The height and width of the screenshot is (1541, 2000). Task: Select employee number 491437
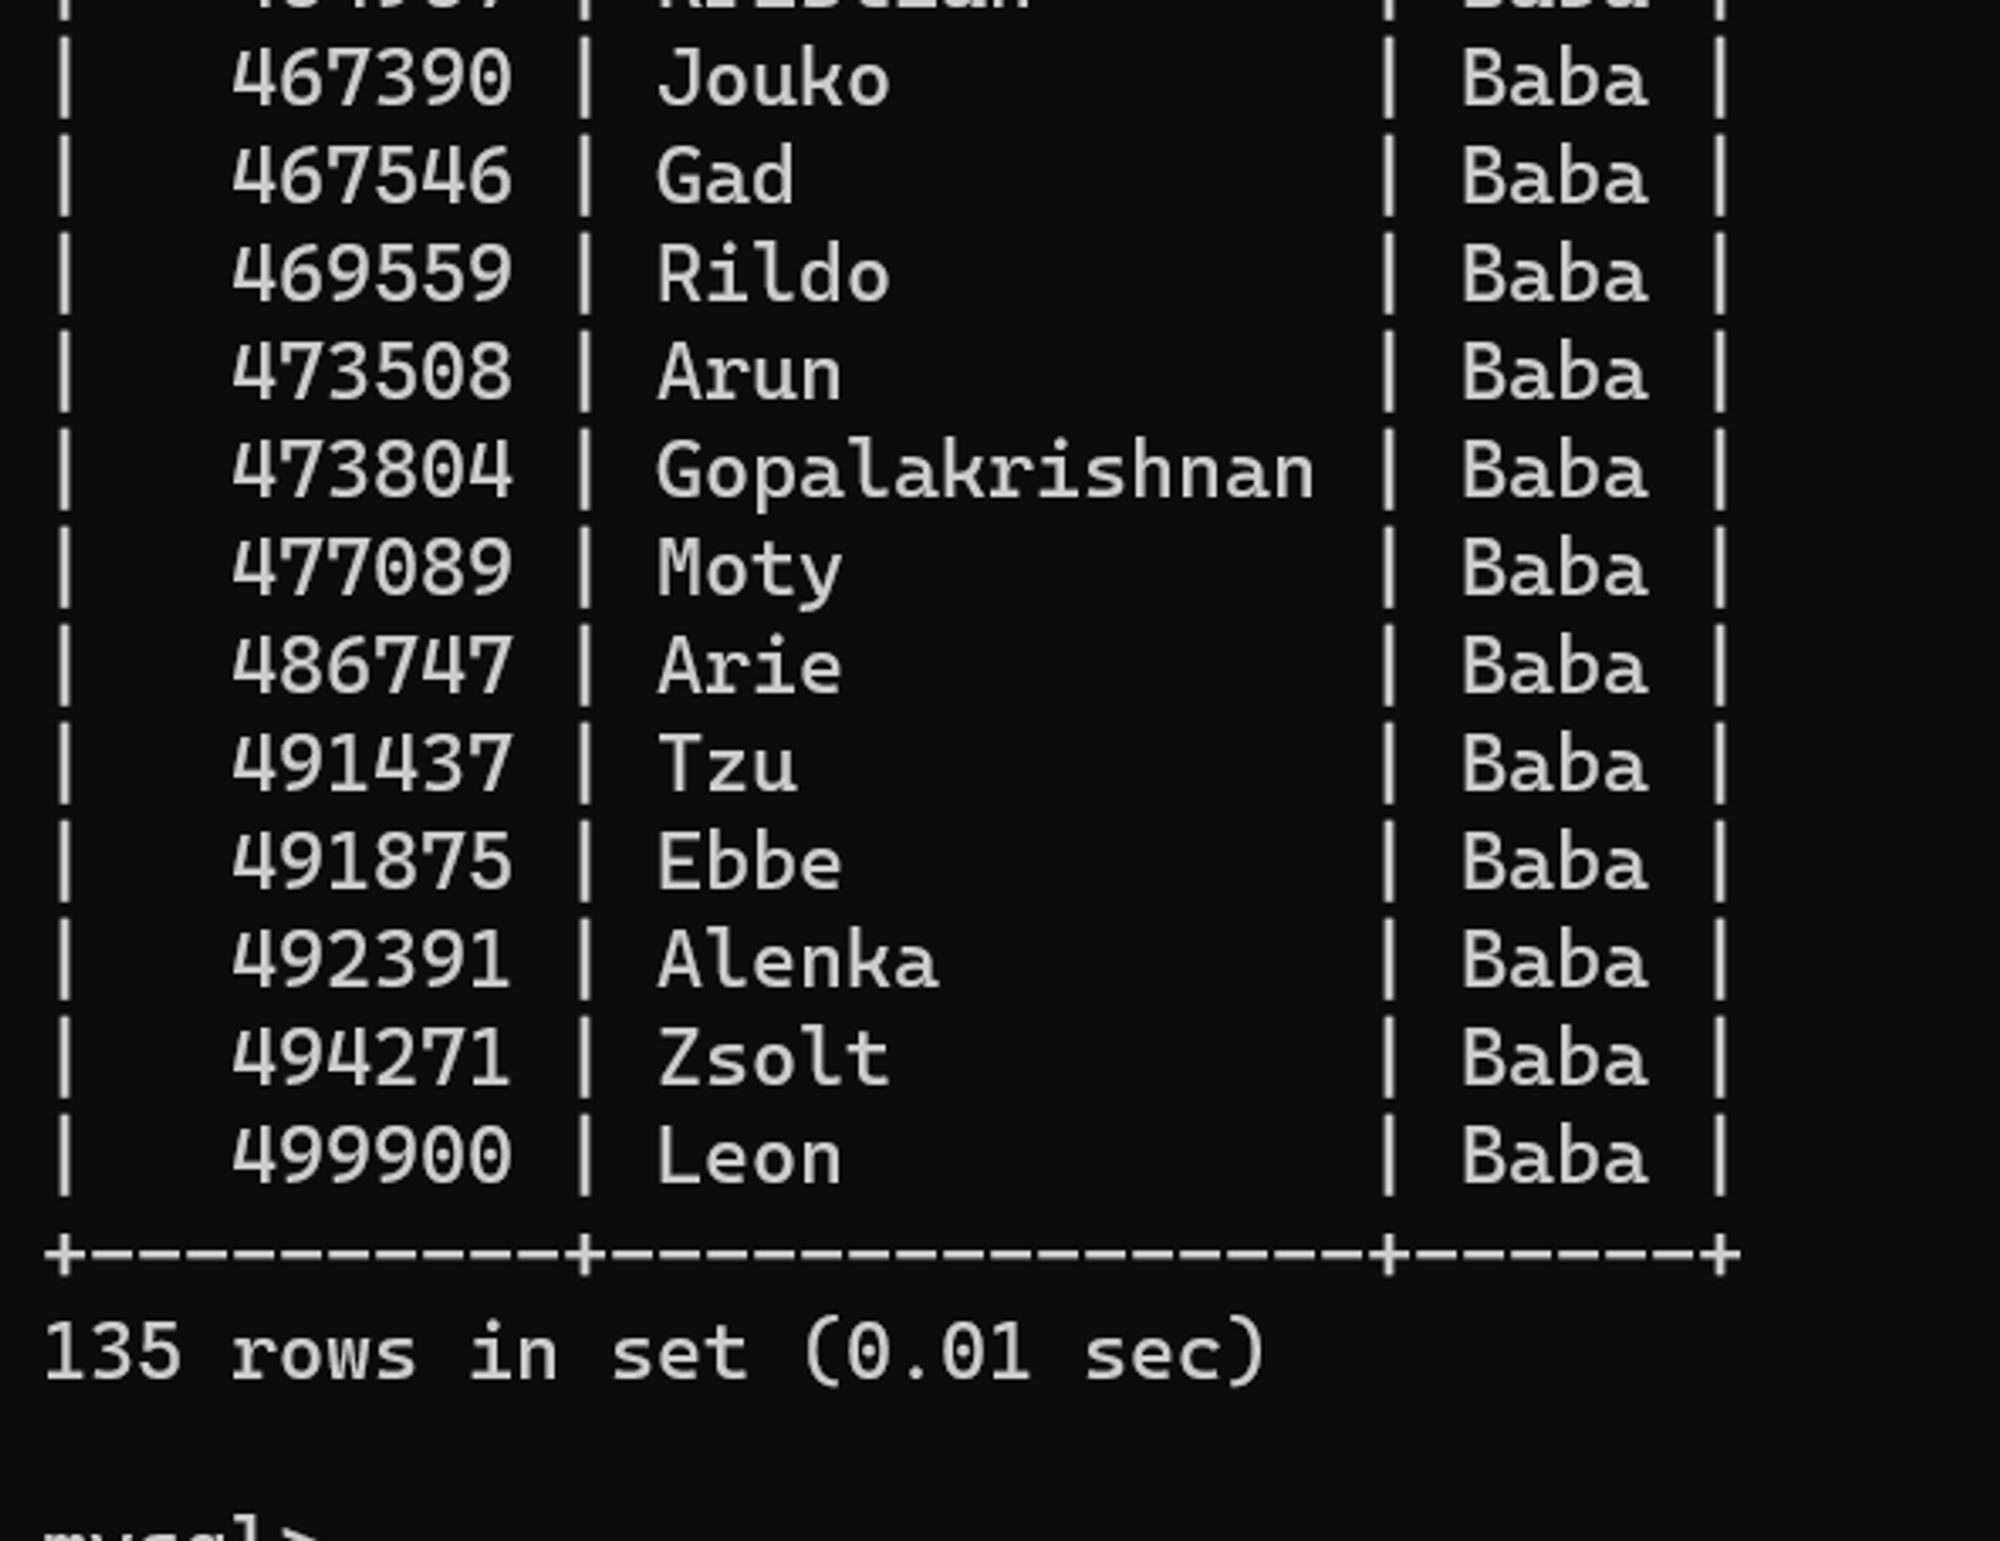[372, 765]
